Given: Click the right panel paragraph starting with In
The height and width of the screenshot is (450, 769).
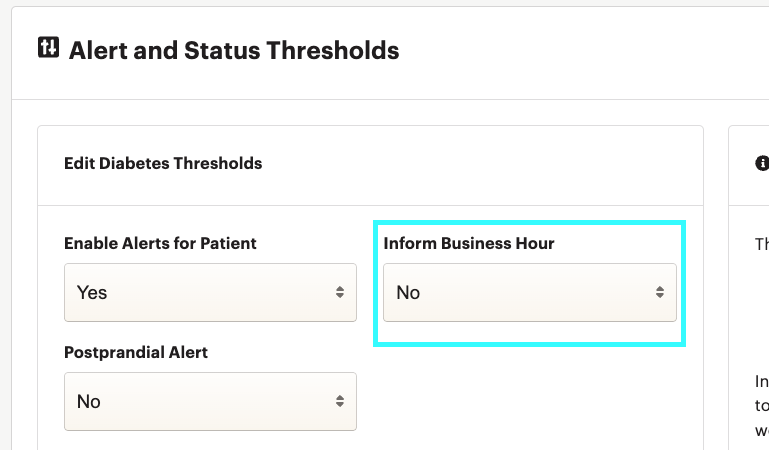Looking at the screenshot, I should point(762,406).
